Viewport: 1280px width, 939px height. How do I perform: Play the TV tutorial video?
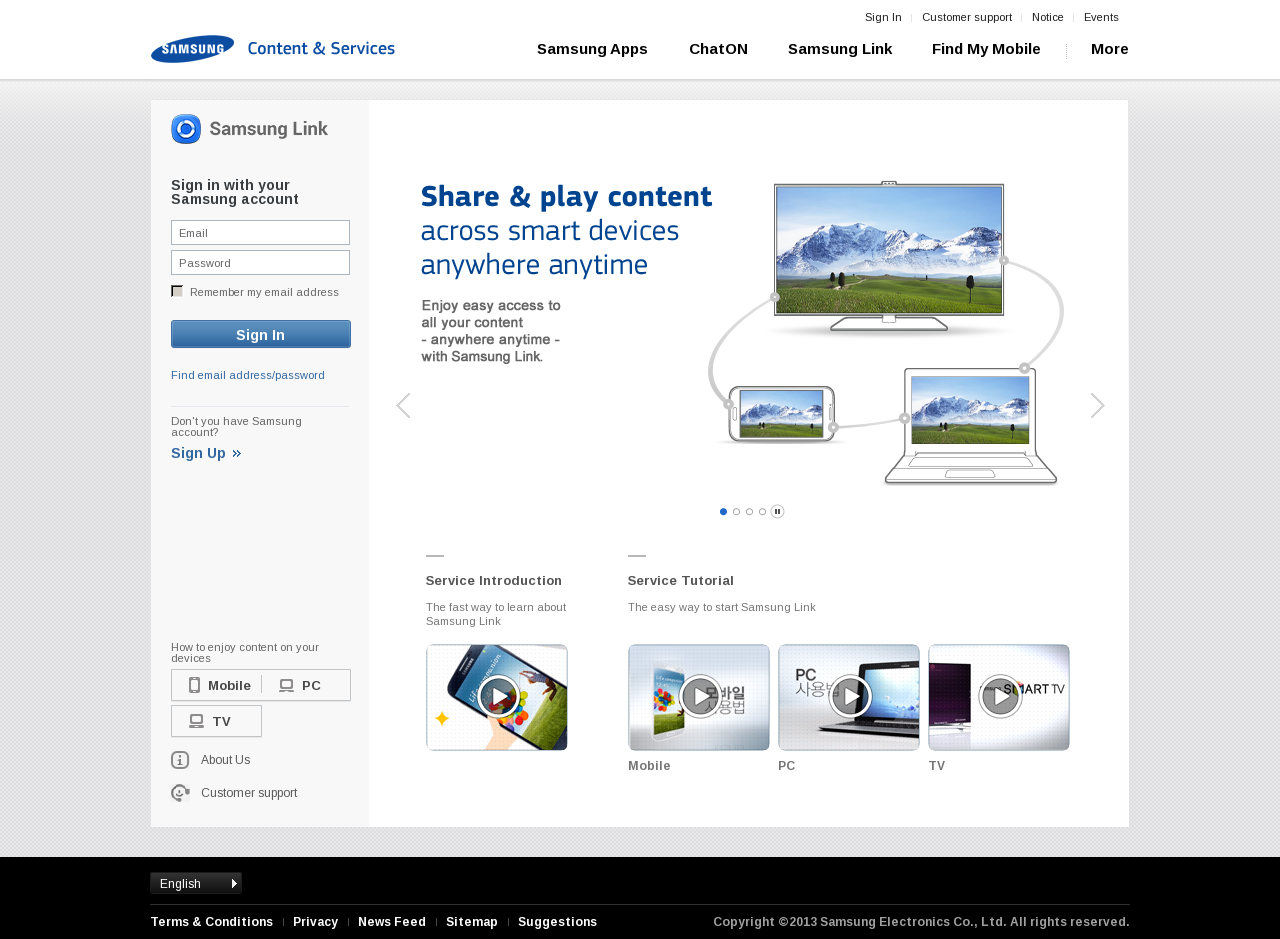(x=999, y=697)
